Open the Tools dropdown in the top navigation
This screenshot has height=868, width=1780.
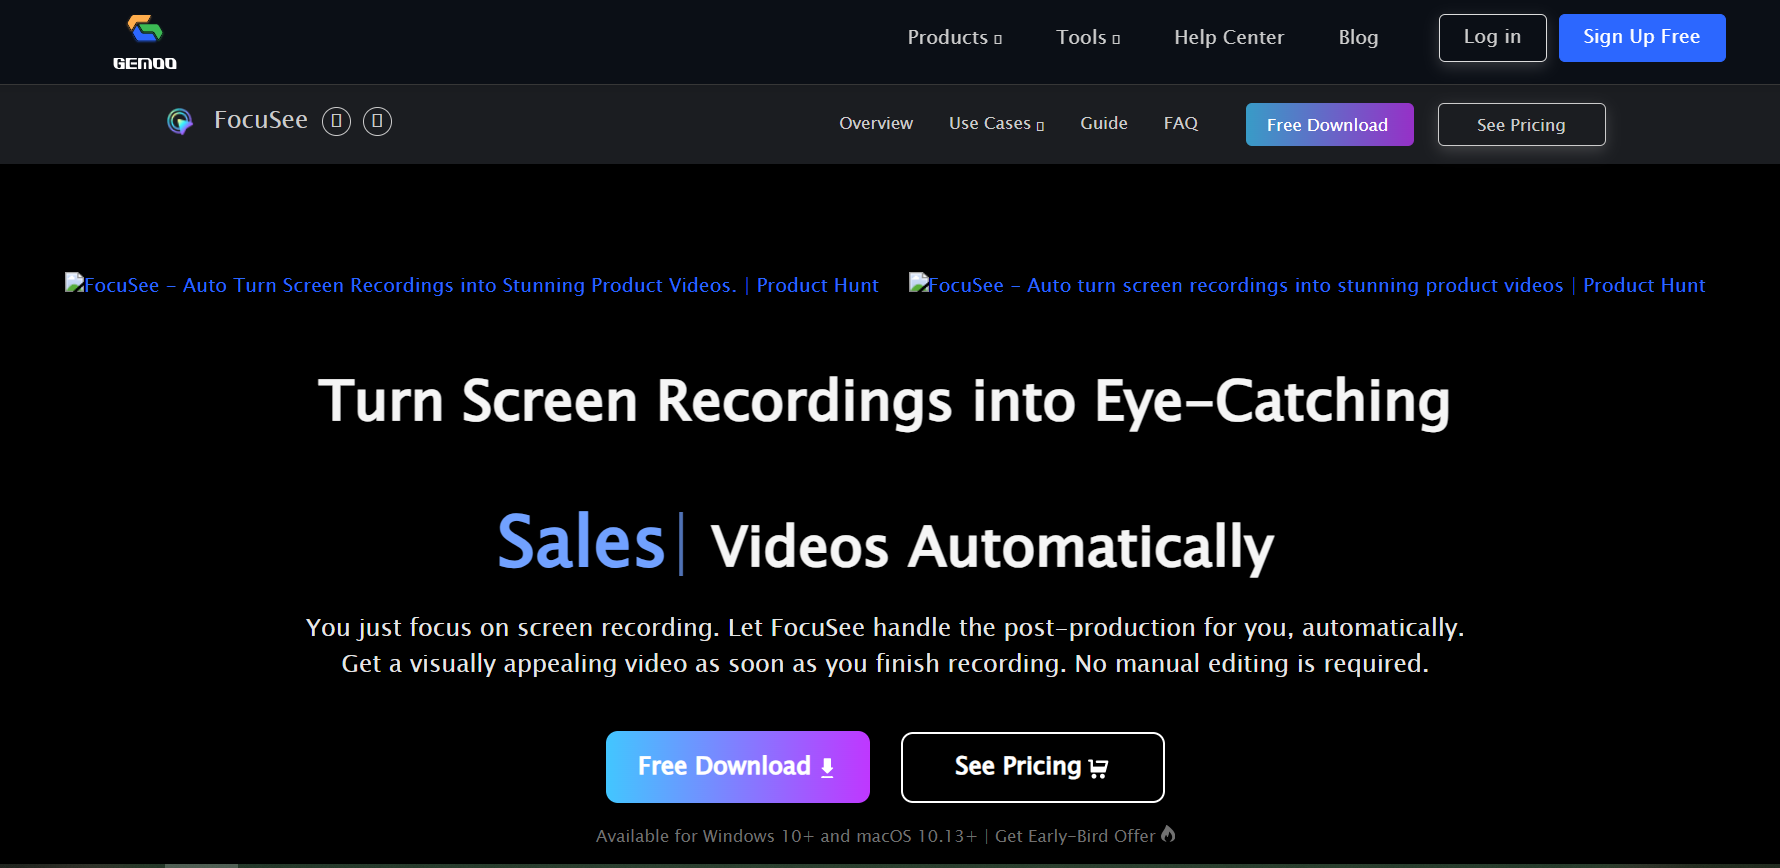[x=1087, y=38]
